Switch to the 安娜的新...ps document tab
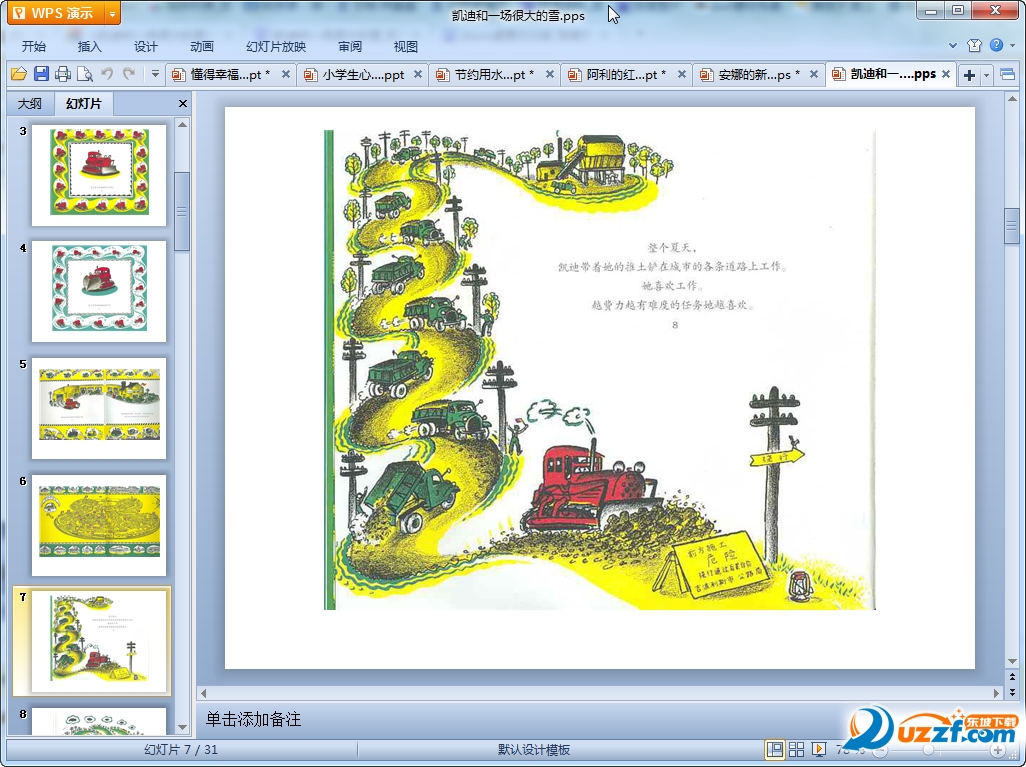 [x=759, y=75]
